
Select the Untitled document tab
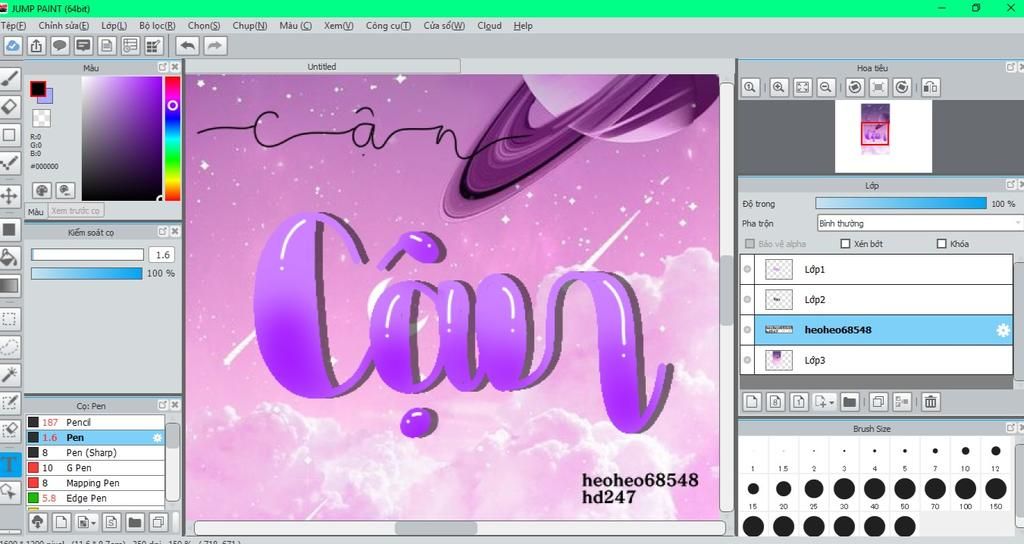pyautogui.click(x=323, y=67)
